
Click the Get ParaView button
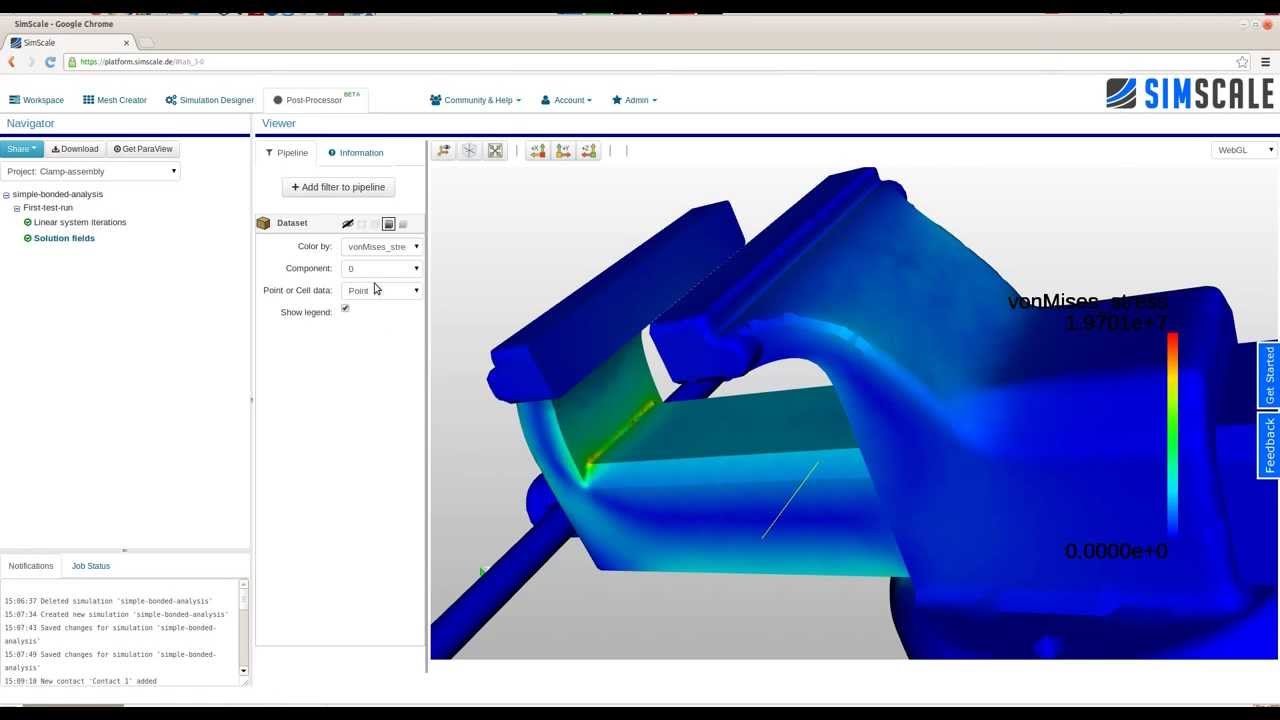pyautogui.click(x=143, y=149)
